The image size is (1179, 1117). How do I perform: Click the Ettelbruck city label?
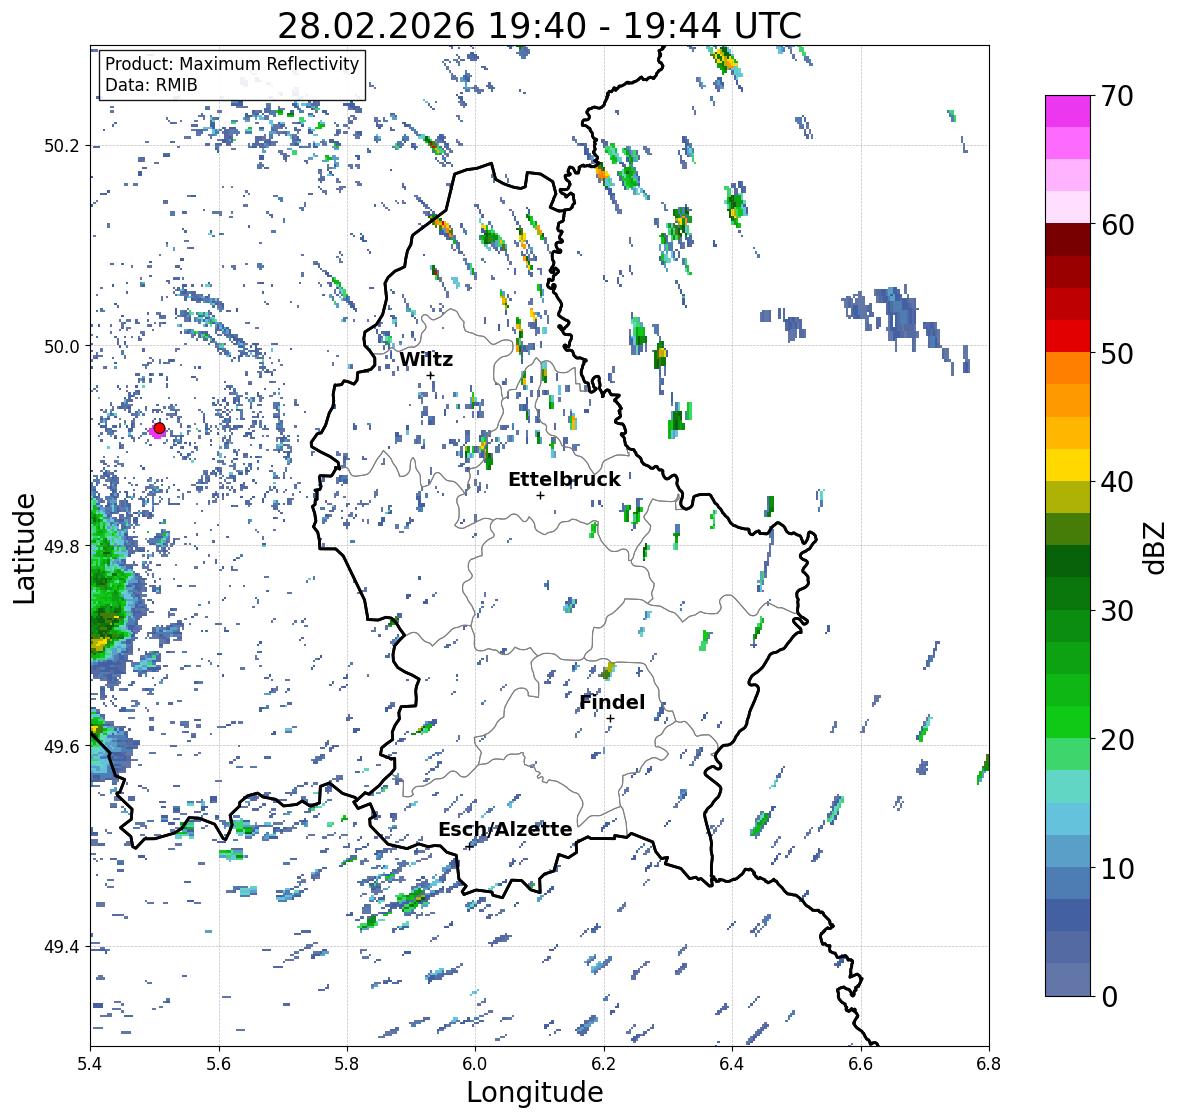click(564, 479)
